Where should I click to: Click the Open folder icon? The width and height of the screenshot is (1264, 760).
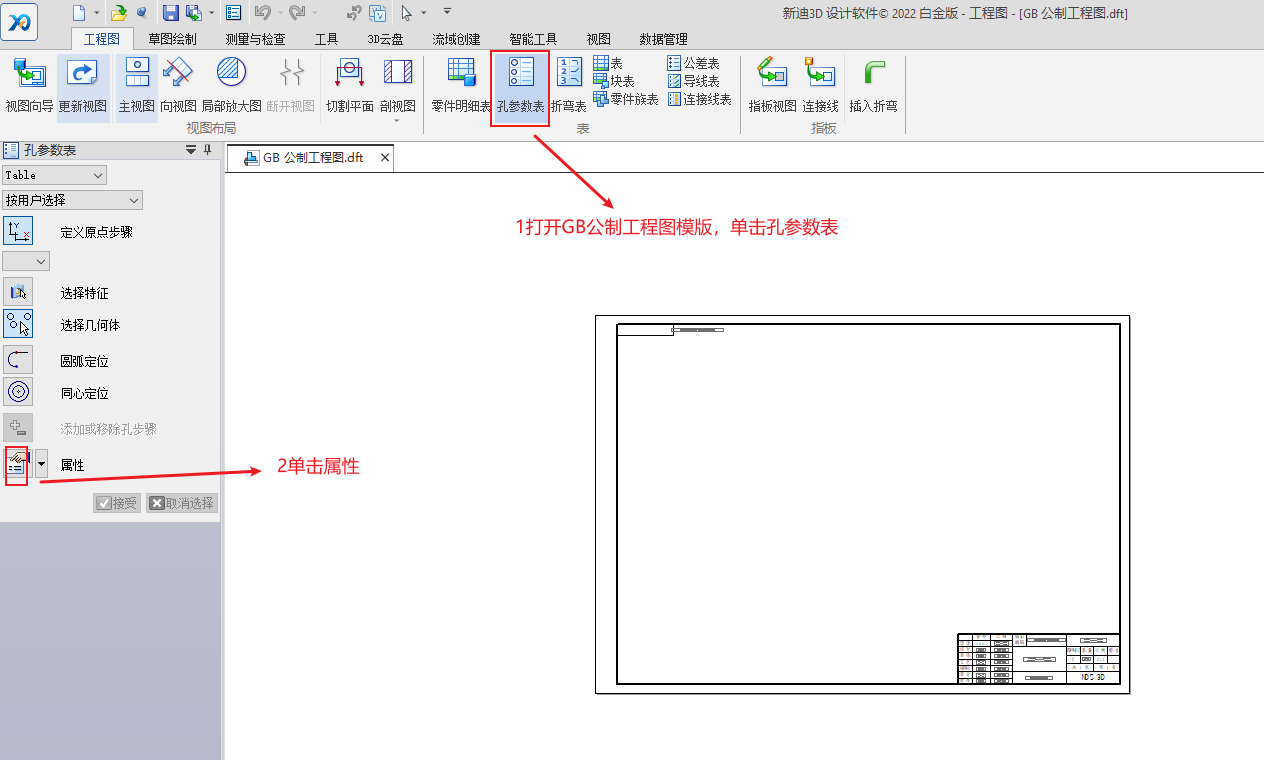pyautogui.click(x=118, y=12)
